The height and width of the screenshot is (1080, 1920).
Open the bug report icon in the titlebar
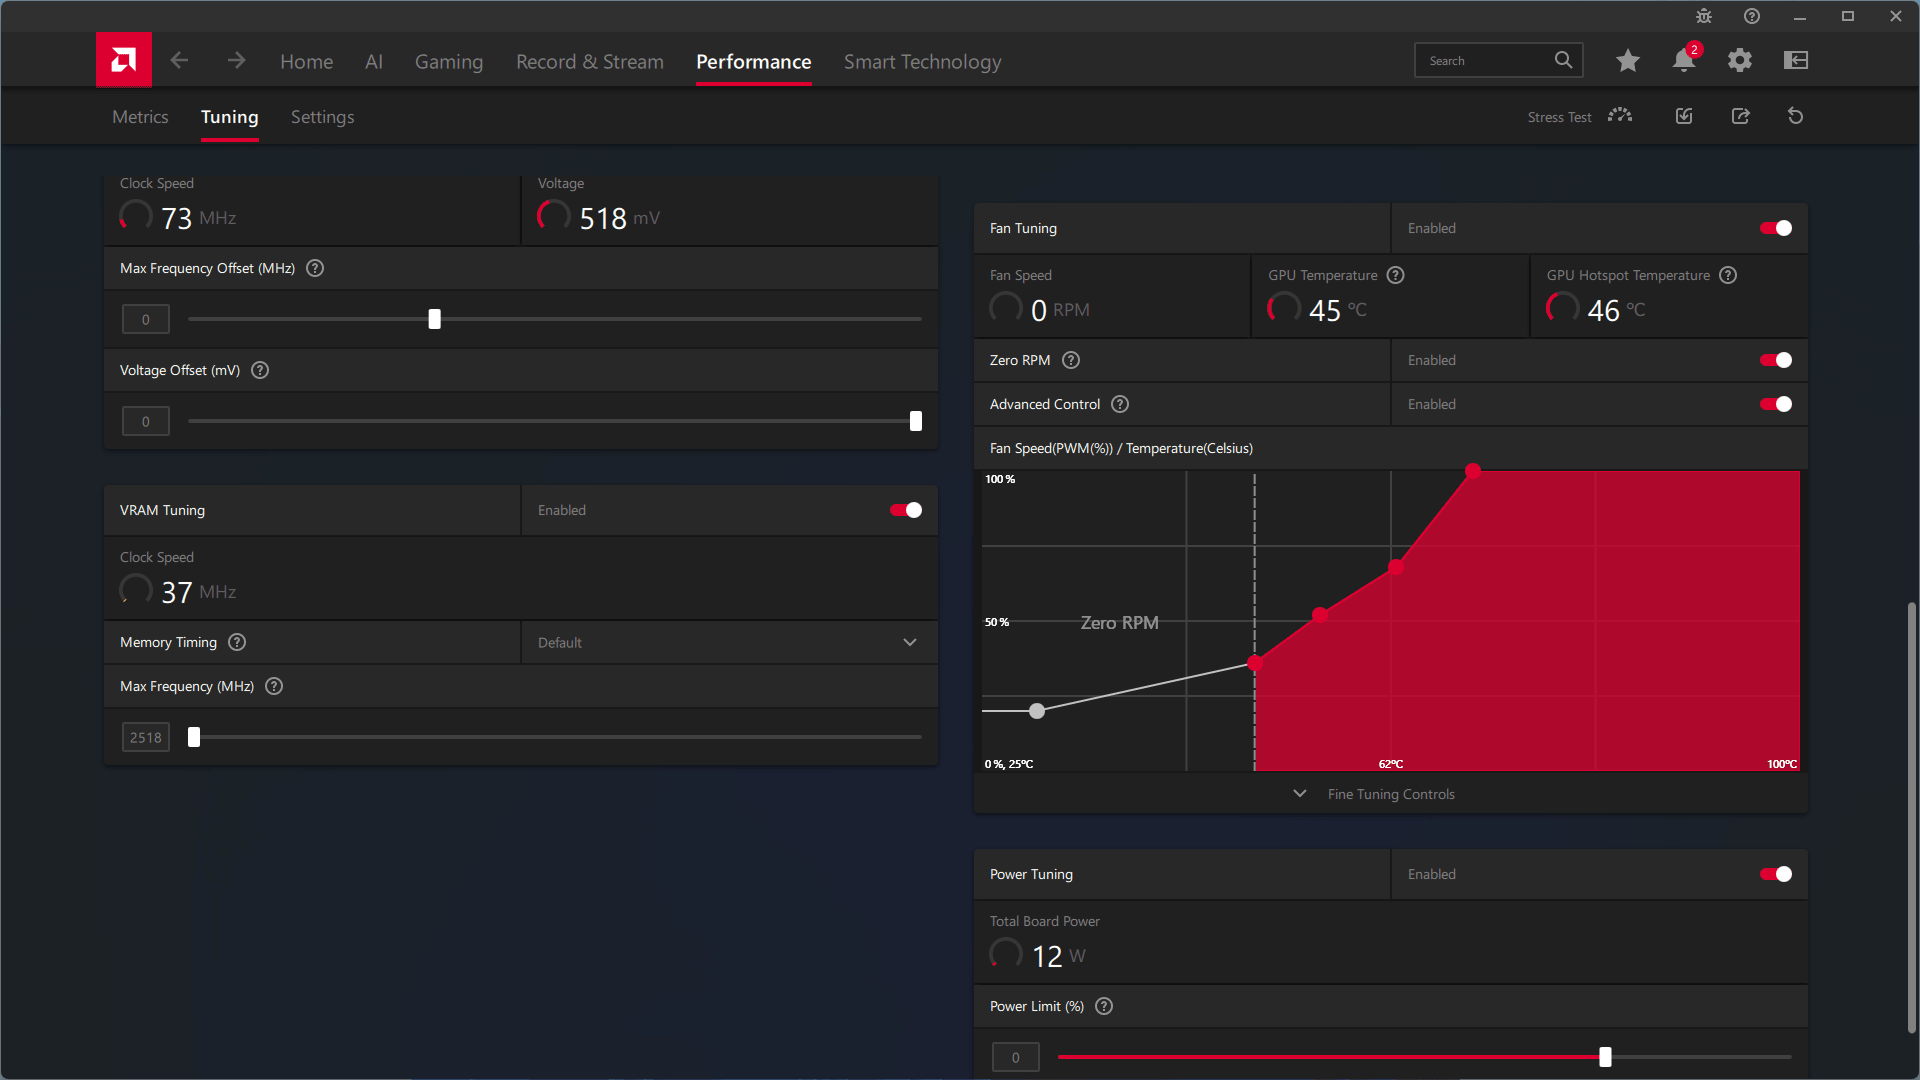[1703, 16]
